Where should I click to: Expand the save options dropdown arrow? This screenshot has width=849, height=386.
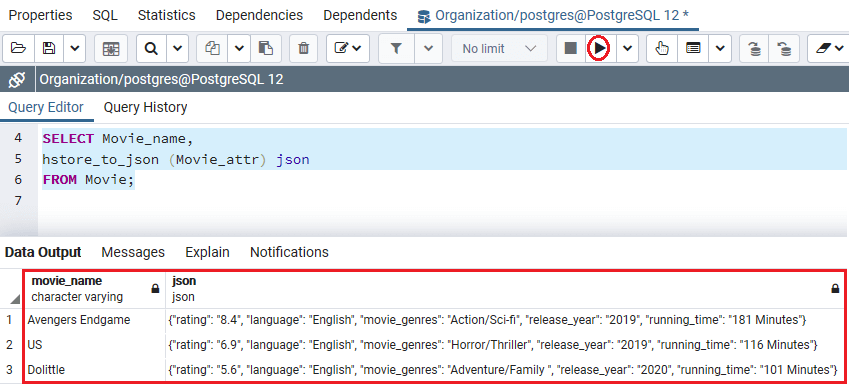tap(75, 48)
